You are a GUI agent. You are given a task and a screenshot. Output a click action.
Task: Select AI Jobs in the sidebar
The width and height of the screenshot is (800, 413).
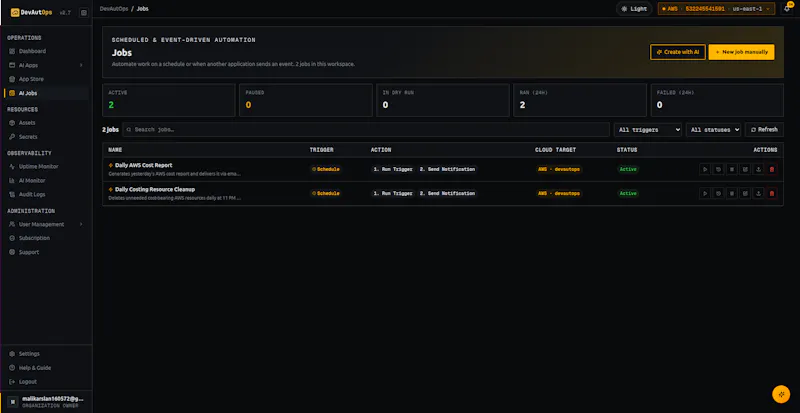coord(46,93)
